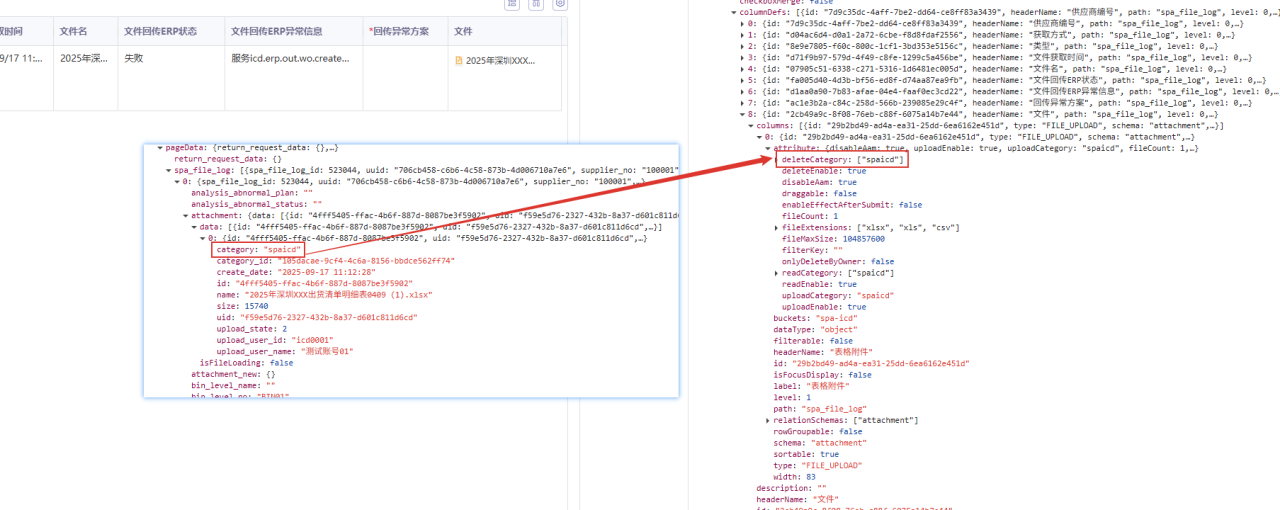Viewport: 1280px width, 510px height.
Task: Collapse the pageData tree node
Action: (159, 147)
